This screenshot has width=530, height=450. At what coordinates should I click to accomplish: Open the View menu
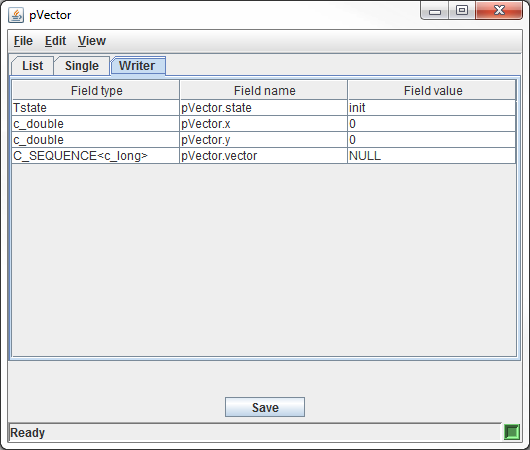click(x=92, y=41)
